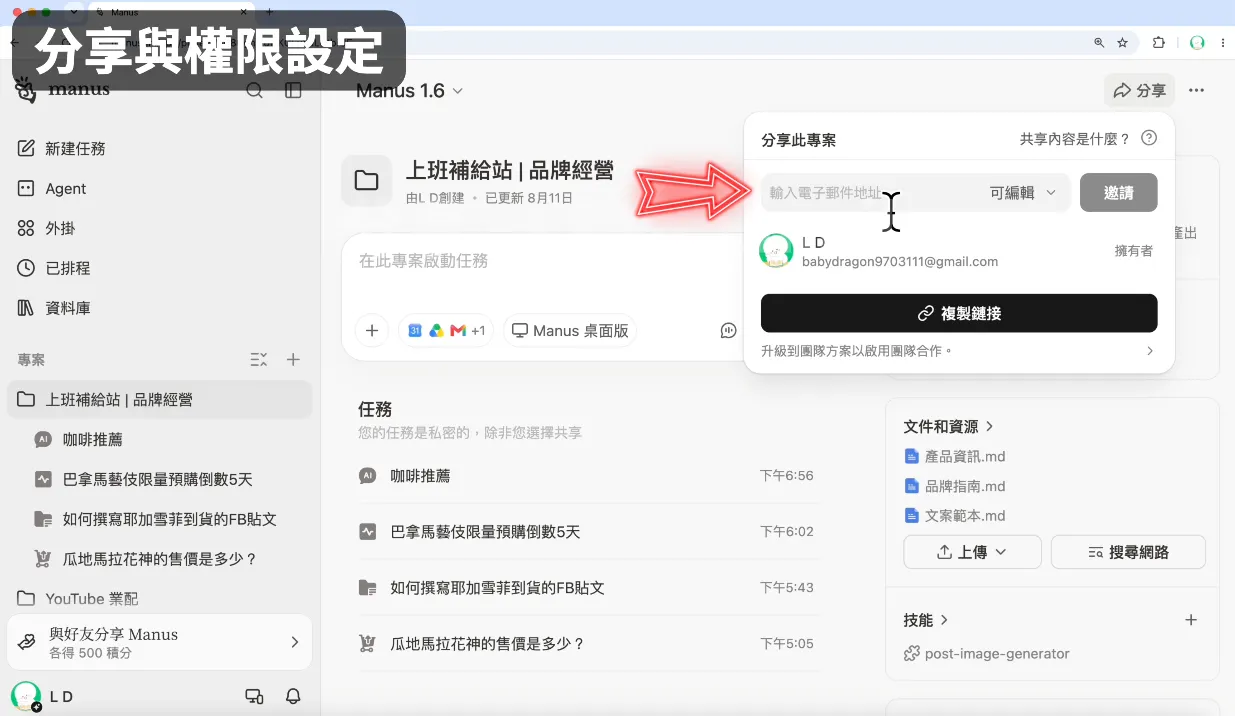This screenshot has height=716, width=1235.
Task: Bookmark page with star icon
Action: (x=1123, y=43)
